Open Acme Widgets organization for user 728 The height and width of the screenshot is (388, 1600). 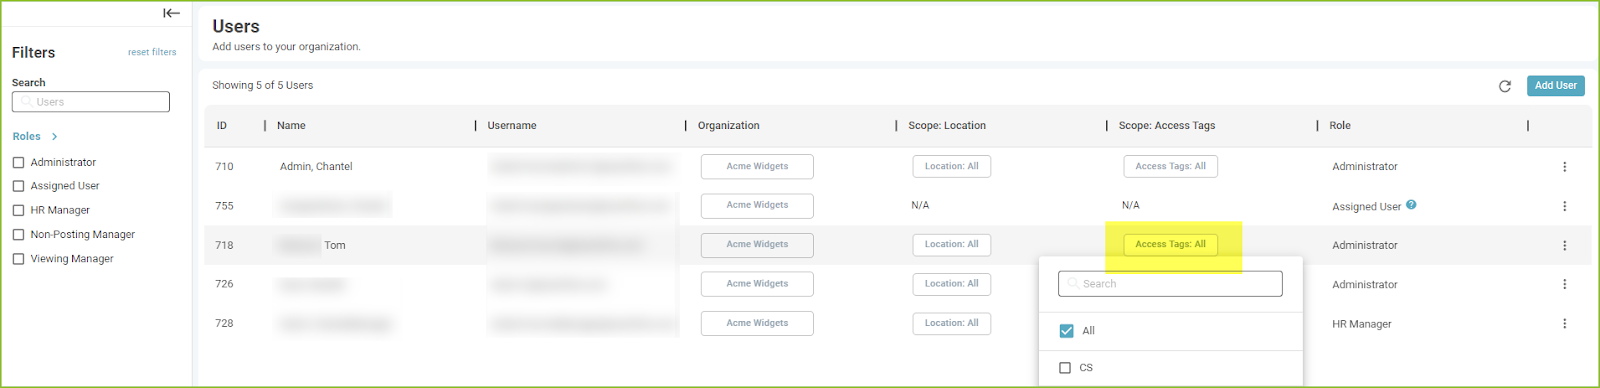click(757, 323)
